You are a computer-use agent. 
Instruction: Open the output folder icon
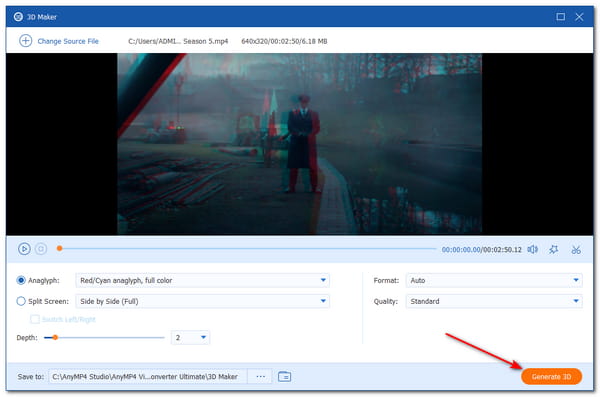tap(284, 377)
